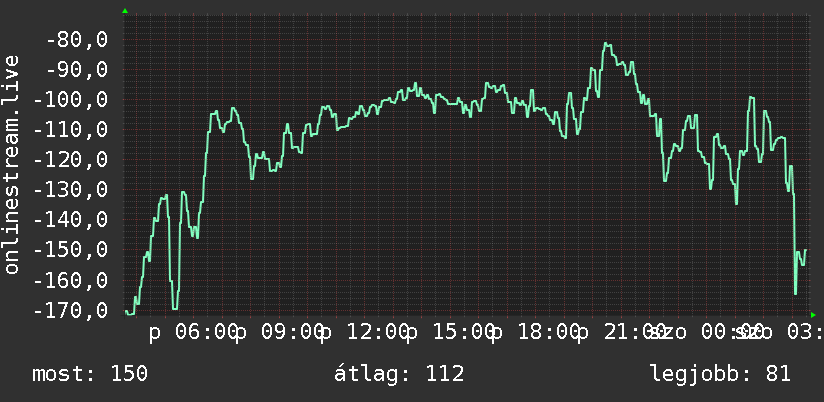Click the legjobb: 81 best value
The width and height of the screenshot is (824, 402).
click(x=720, y=374)
